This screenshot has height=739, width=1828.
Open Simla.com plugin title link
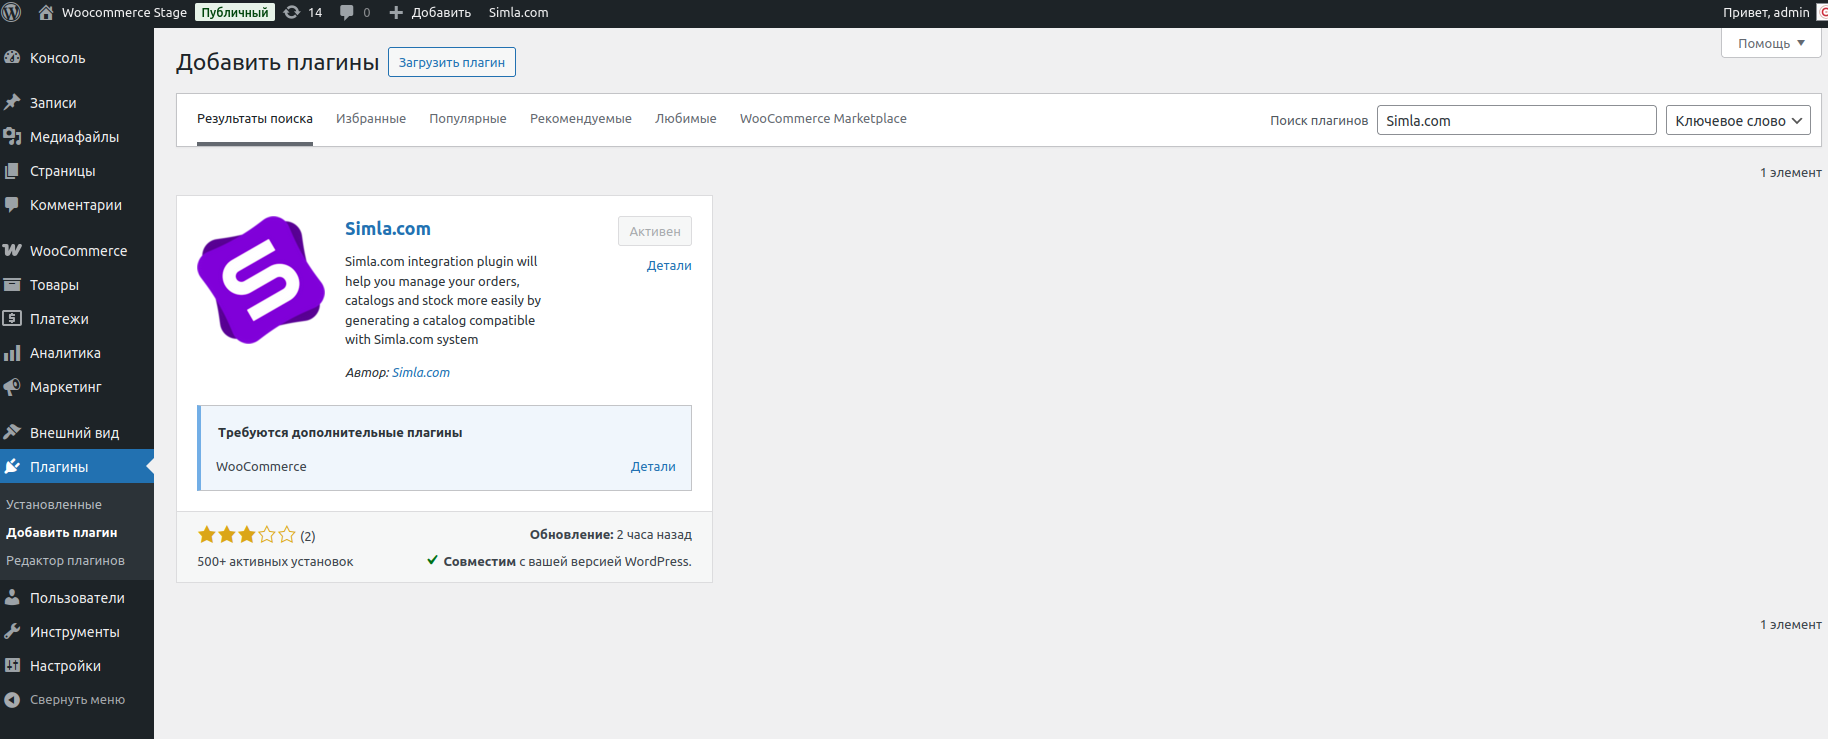[x=388, y=228]
